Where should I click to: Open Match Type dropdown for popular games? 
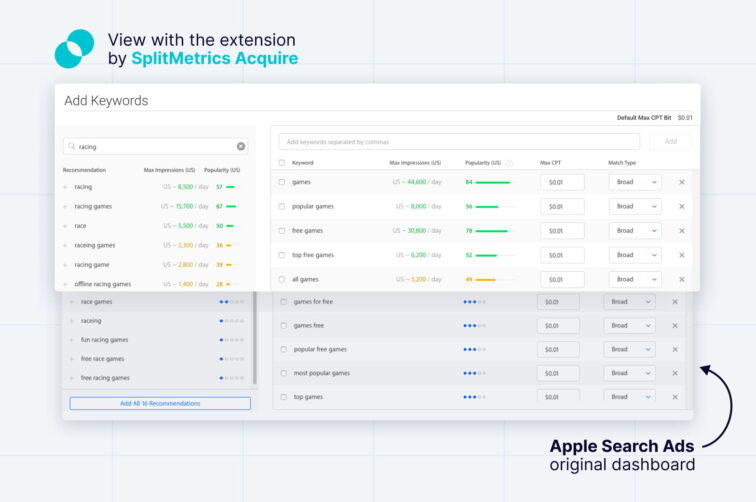click(x=635, y=206)
